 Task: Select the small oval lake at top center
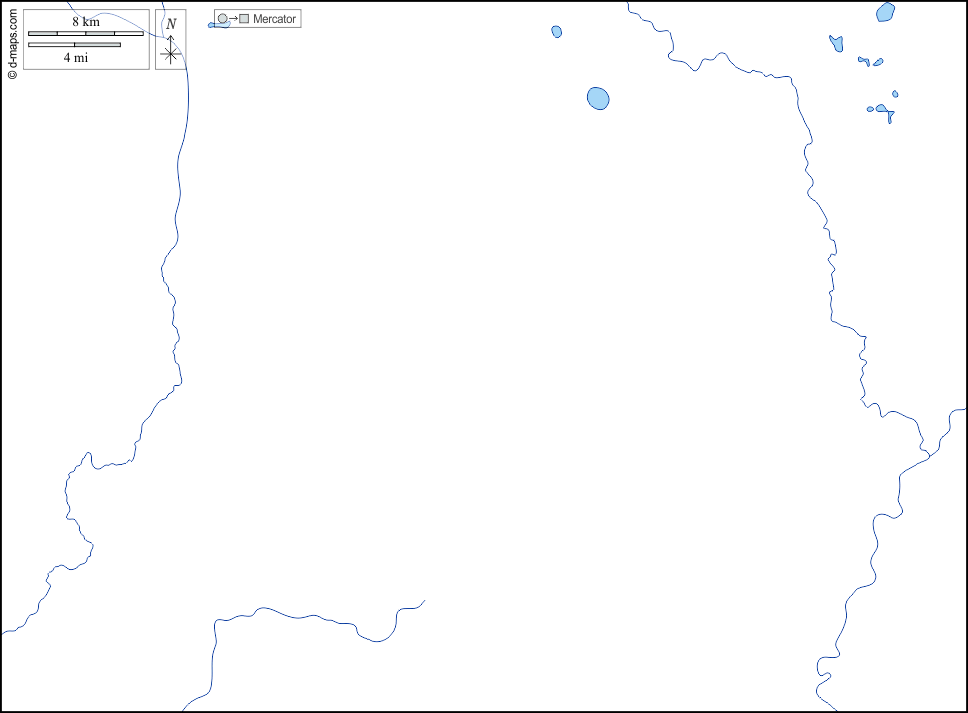[x=557, y=32]
